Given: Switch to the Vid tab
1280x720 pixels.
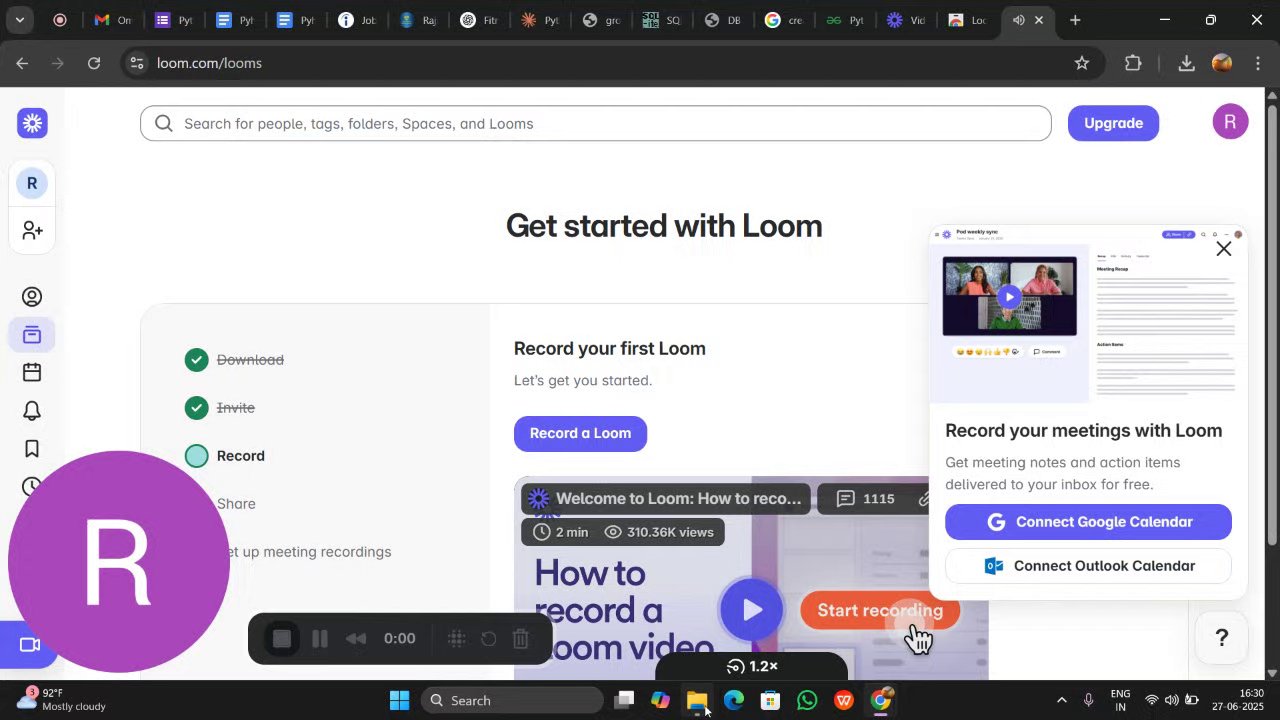Looking at the screenshot, I should pyautogui.click(x=906, y=20).
